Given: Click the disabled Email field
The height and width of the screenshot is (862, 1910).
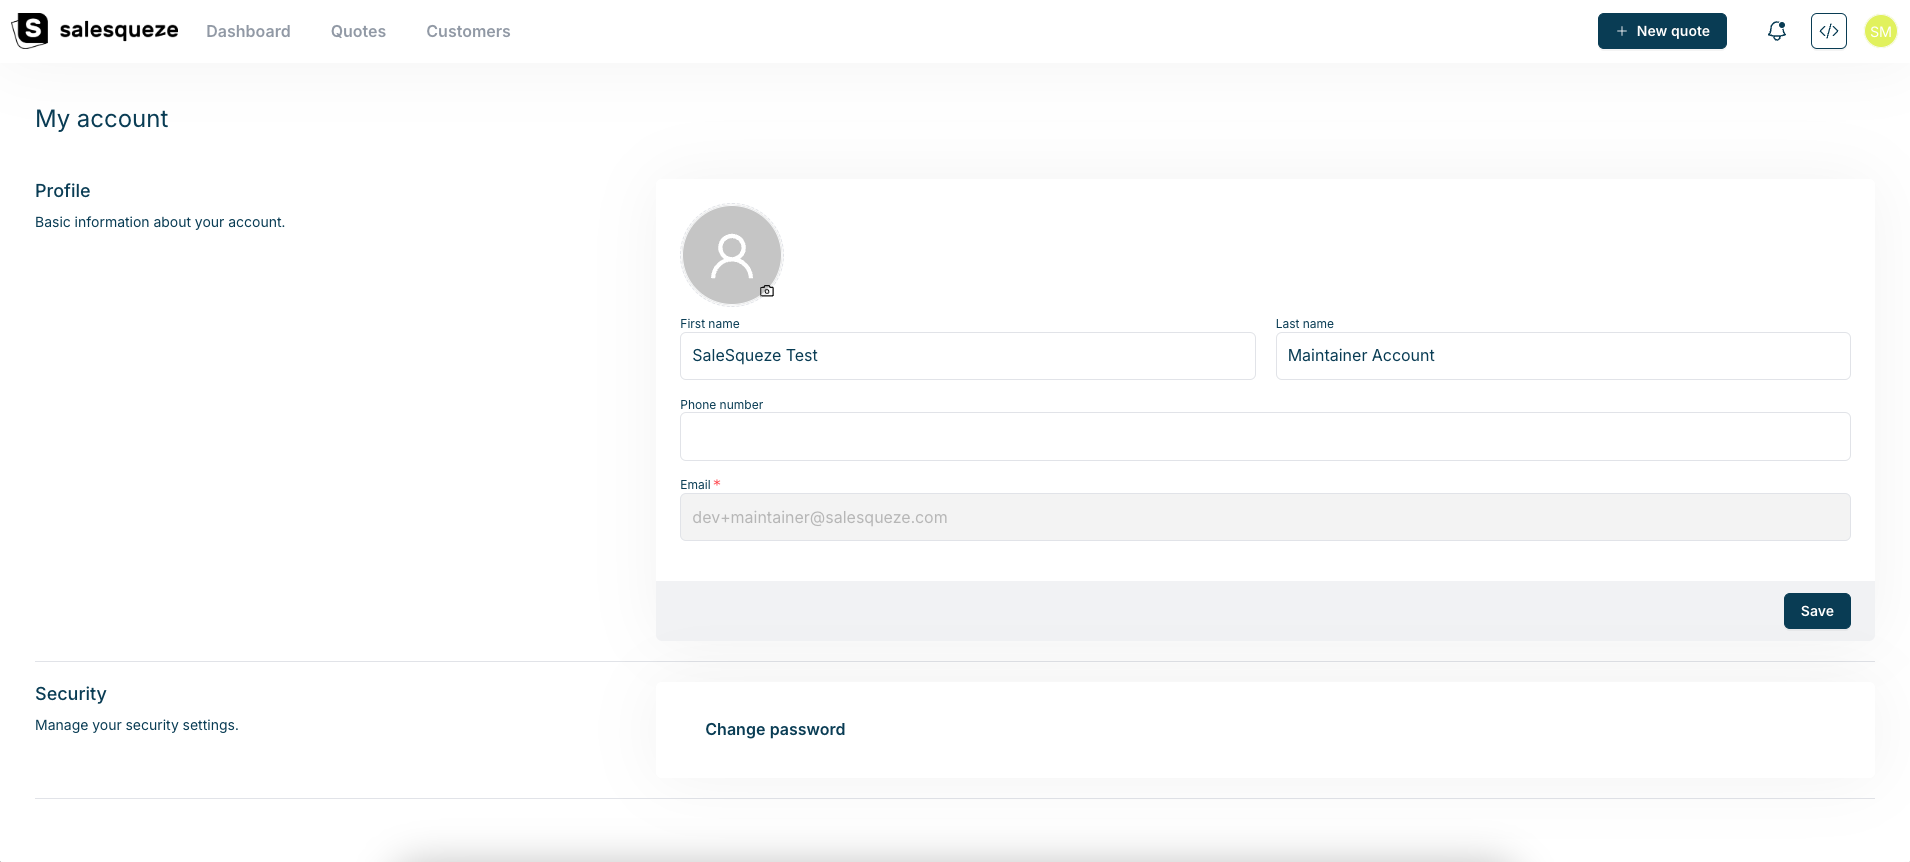Looking at the screenshot, I should (1264, 517).
